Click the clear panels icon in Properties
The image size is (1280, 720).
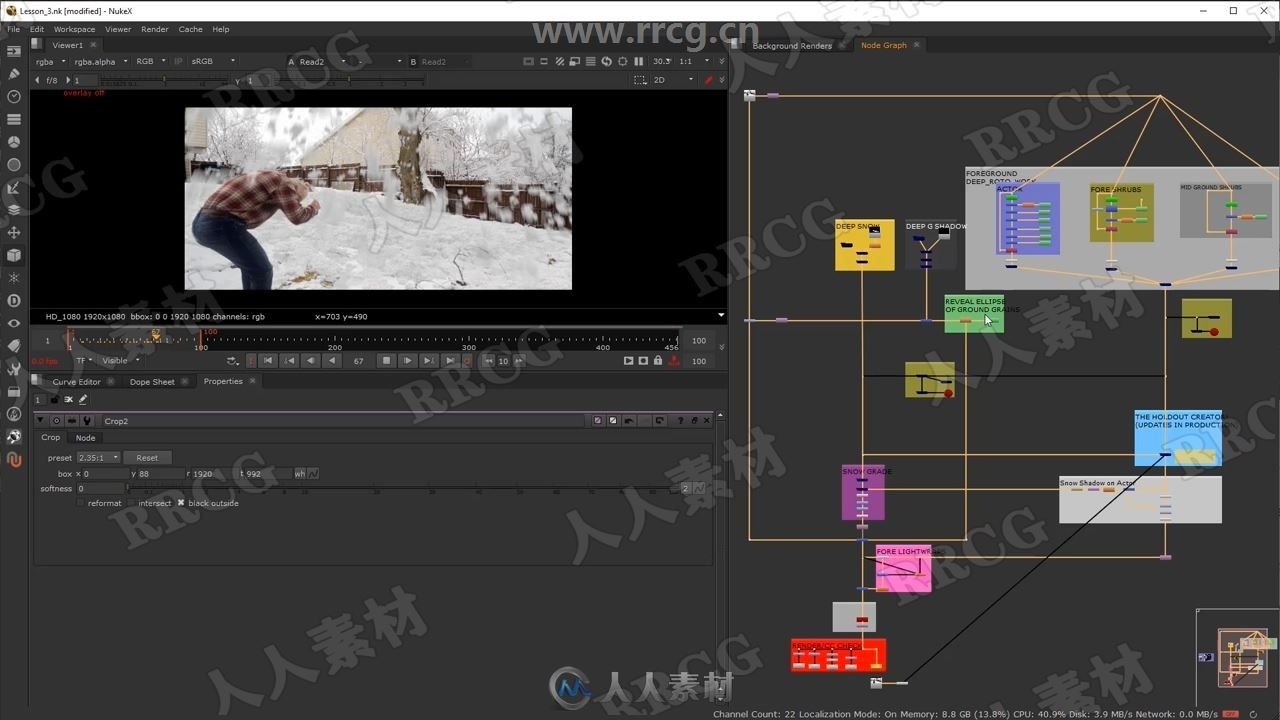(x=69, y=400)
